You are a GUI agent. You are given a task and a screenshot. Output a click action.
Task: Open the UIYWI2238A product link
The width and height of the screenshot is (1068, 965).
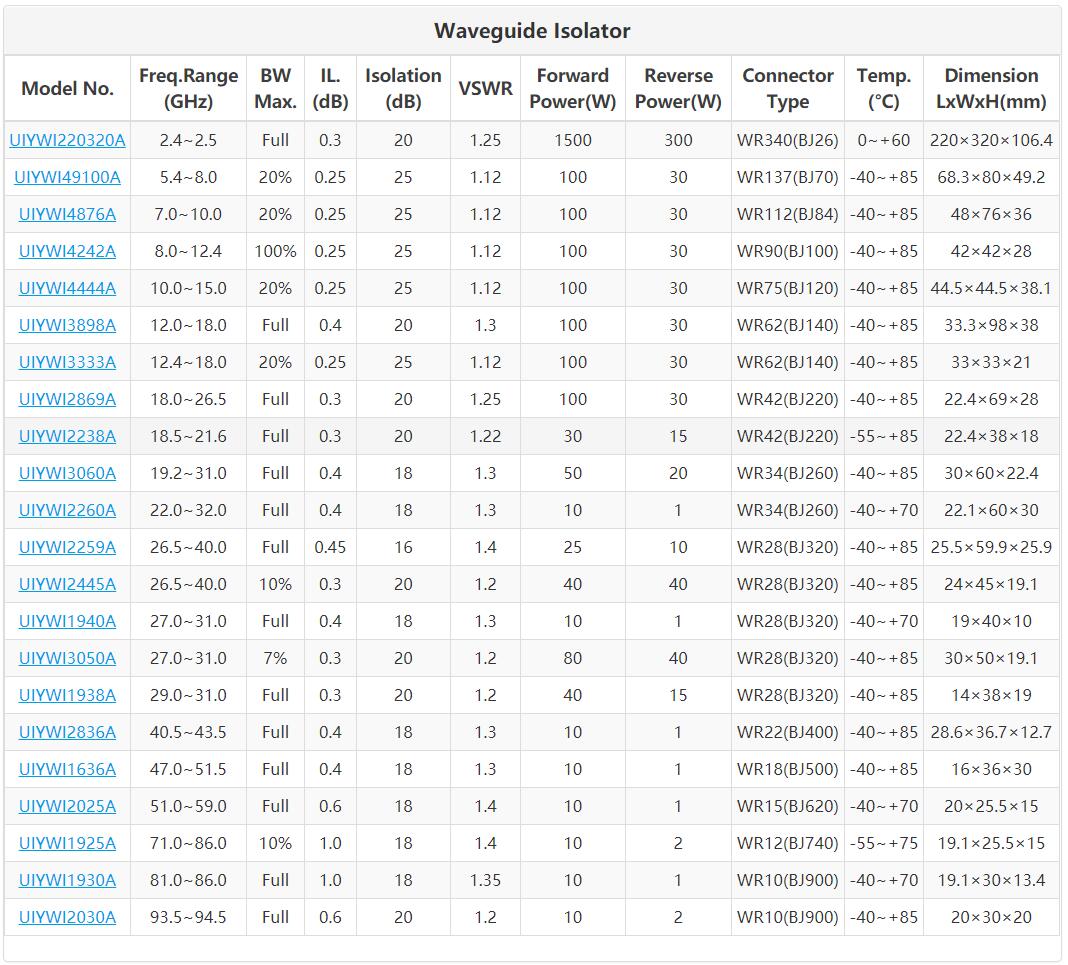(x=67, y=436)
